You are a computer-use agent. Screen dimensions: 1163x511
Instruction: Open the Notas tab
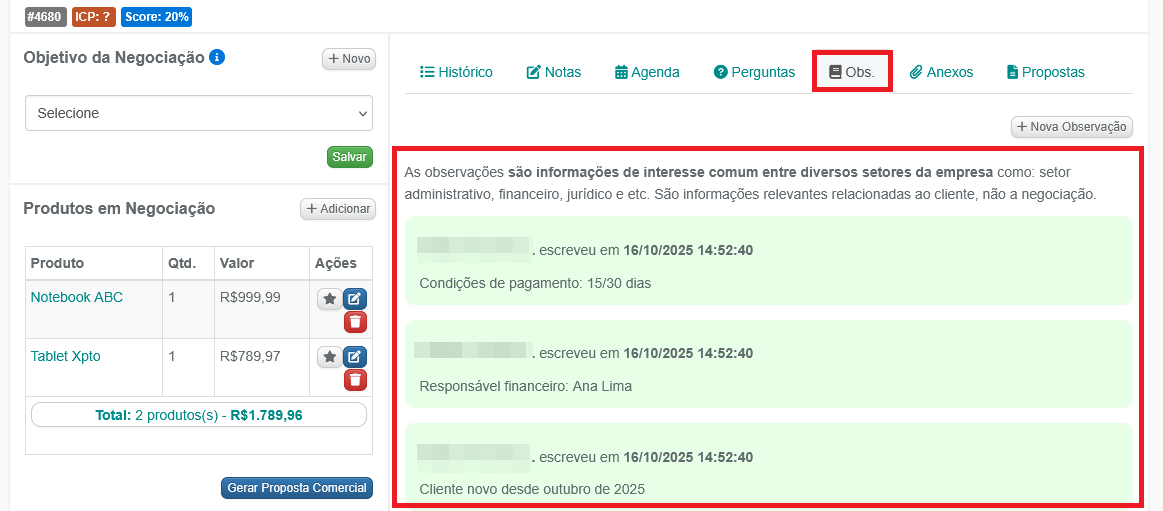(553, 72)
